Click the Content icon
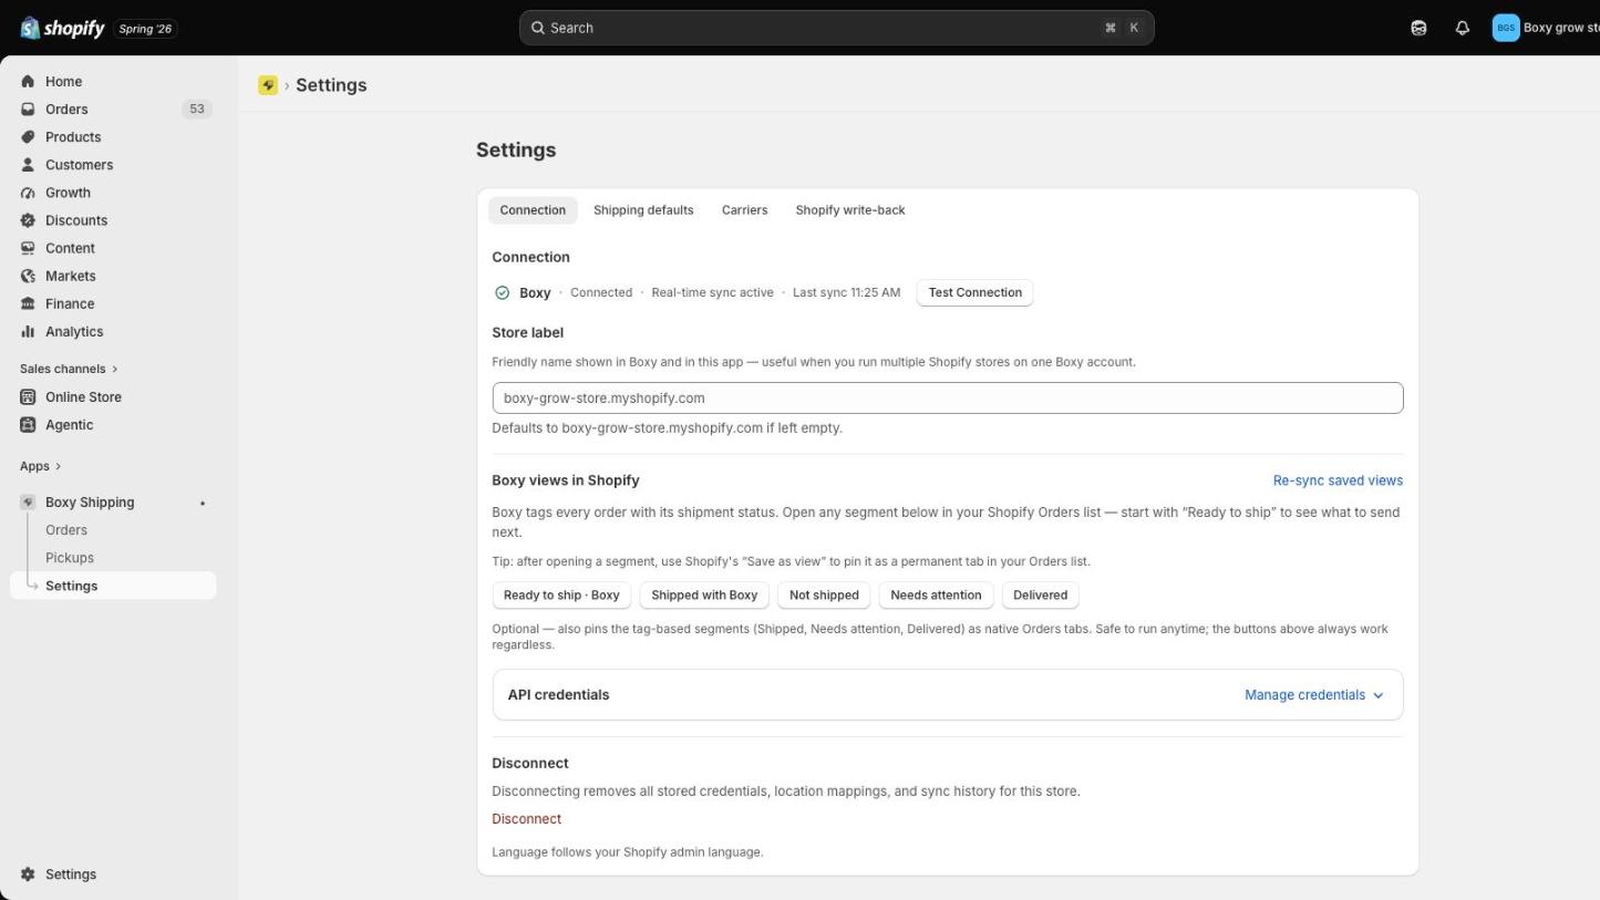Screen dimensions: 1600x900 coord(28,248)
